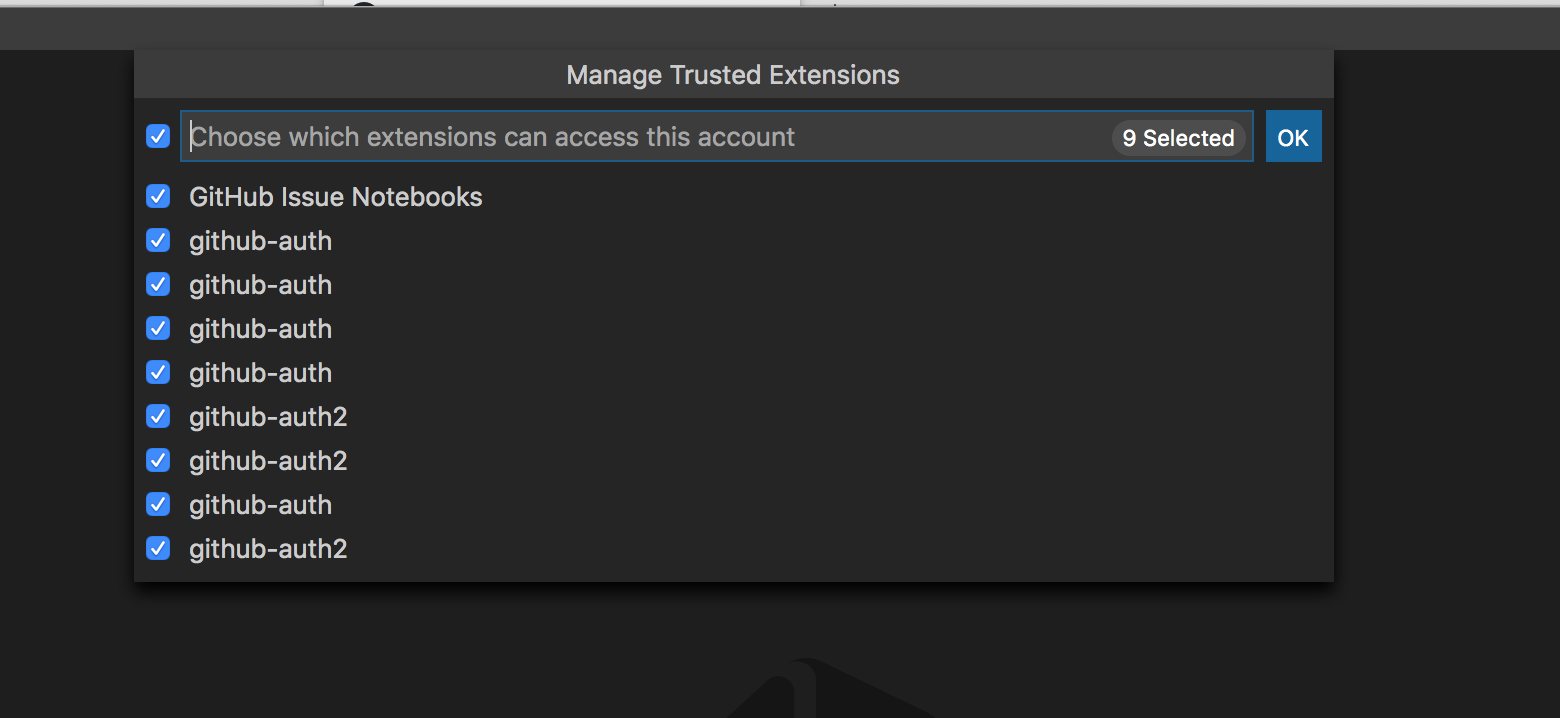Select the first github-auth list item
Image resolution: width=1560 pixels, height=718 pixels.
tap(260, 240)
